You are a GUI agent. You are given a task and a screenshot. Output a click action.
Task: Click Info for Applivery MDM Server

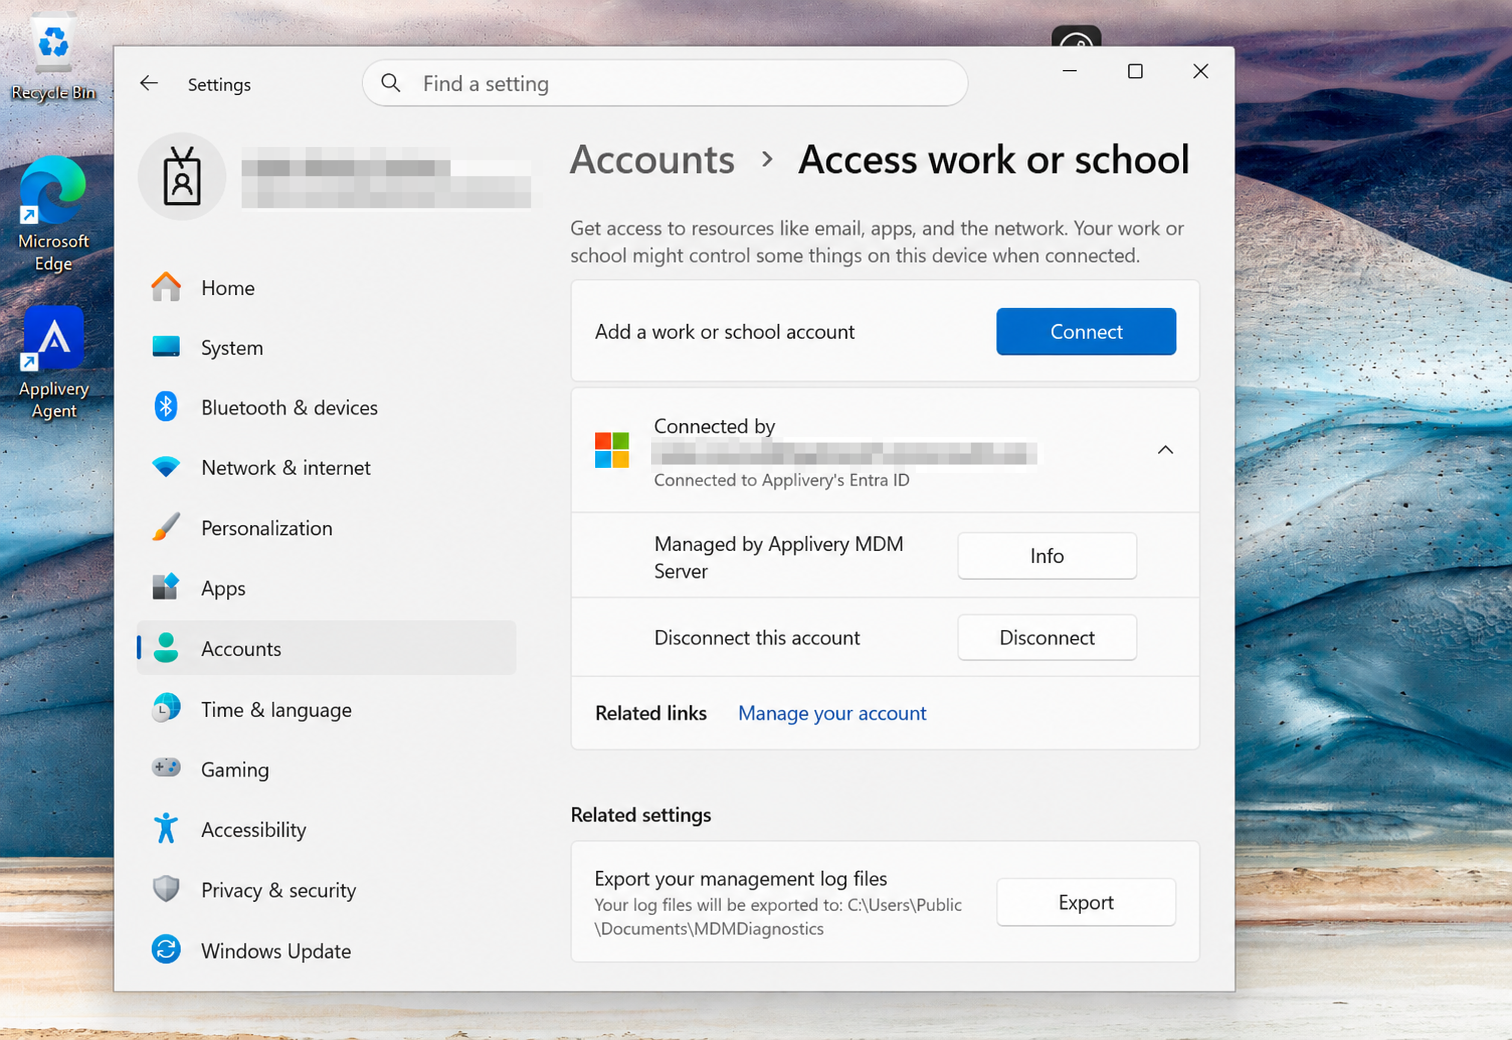pos(1047,556)
